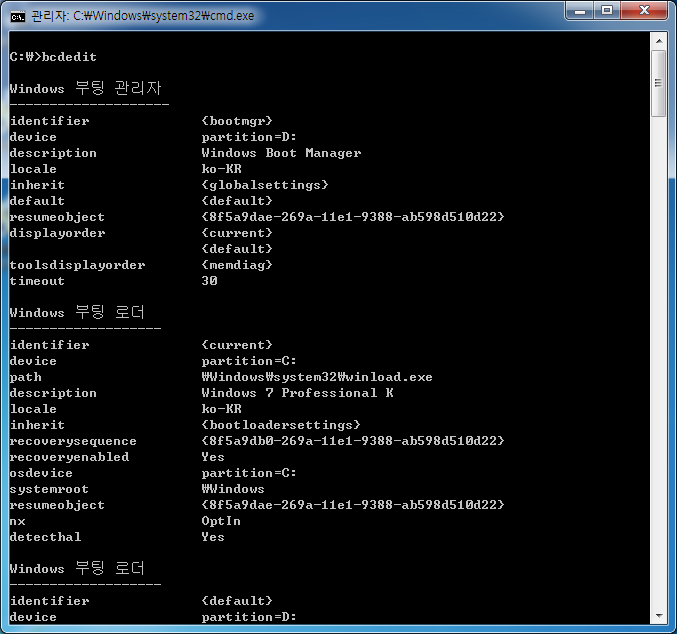This screenshot has height=634, width=677.
Task: Click the timeout value '30'
Action: (209, 281)
